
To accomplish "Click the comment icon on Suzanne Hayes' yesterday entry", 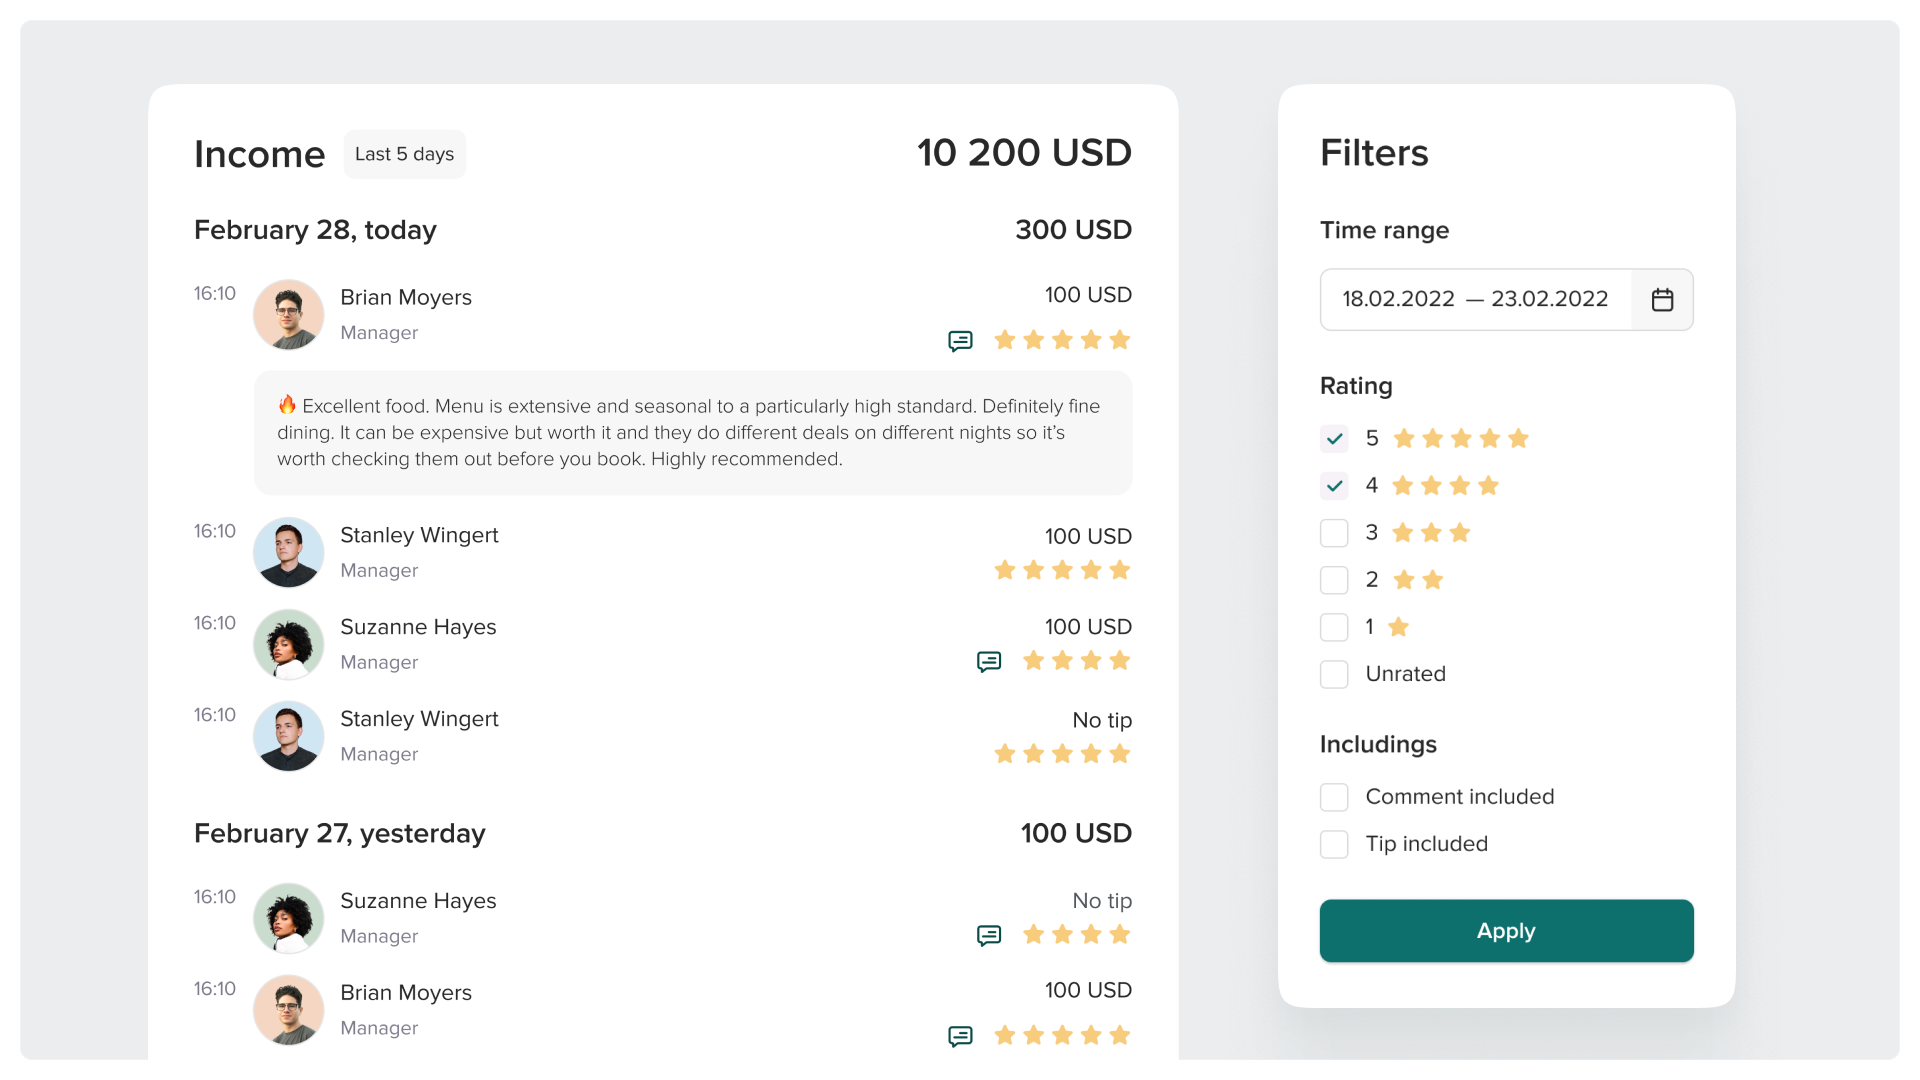I will click(x=989, y=935).
